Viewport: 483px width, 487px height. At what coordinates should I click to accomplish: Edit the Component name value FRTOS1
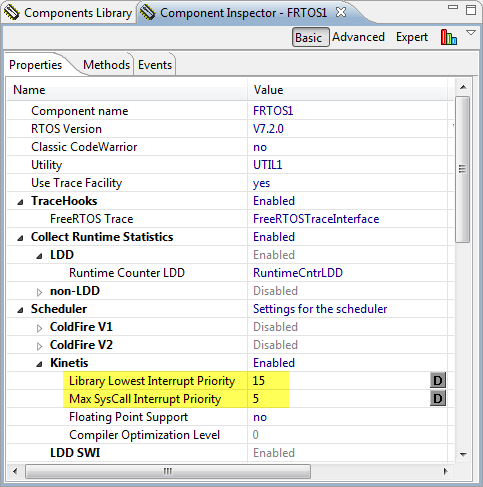click(x=273, y=111)
